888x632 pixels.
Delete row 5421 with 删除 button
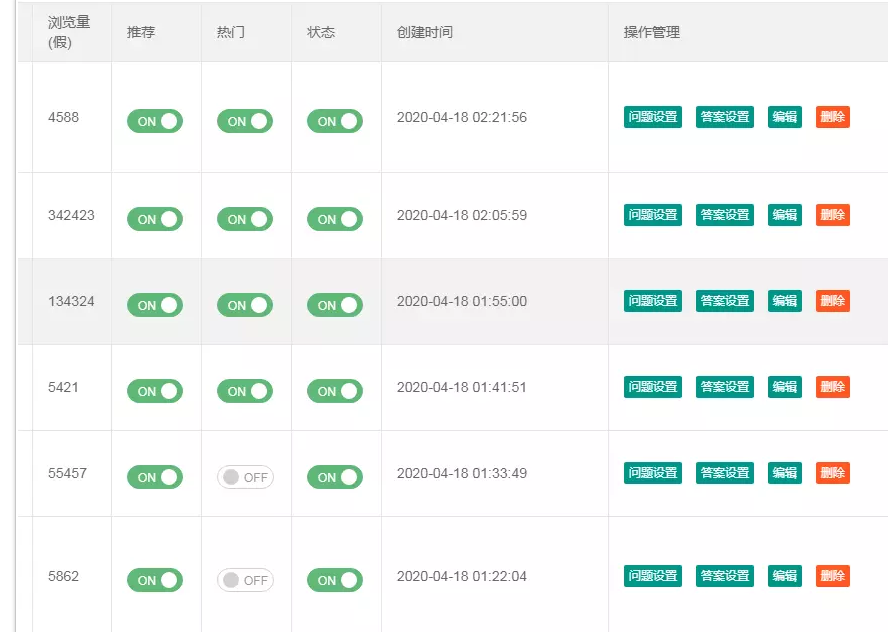[x=833, y=387]
